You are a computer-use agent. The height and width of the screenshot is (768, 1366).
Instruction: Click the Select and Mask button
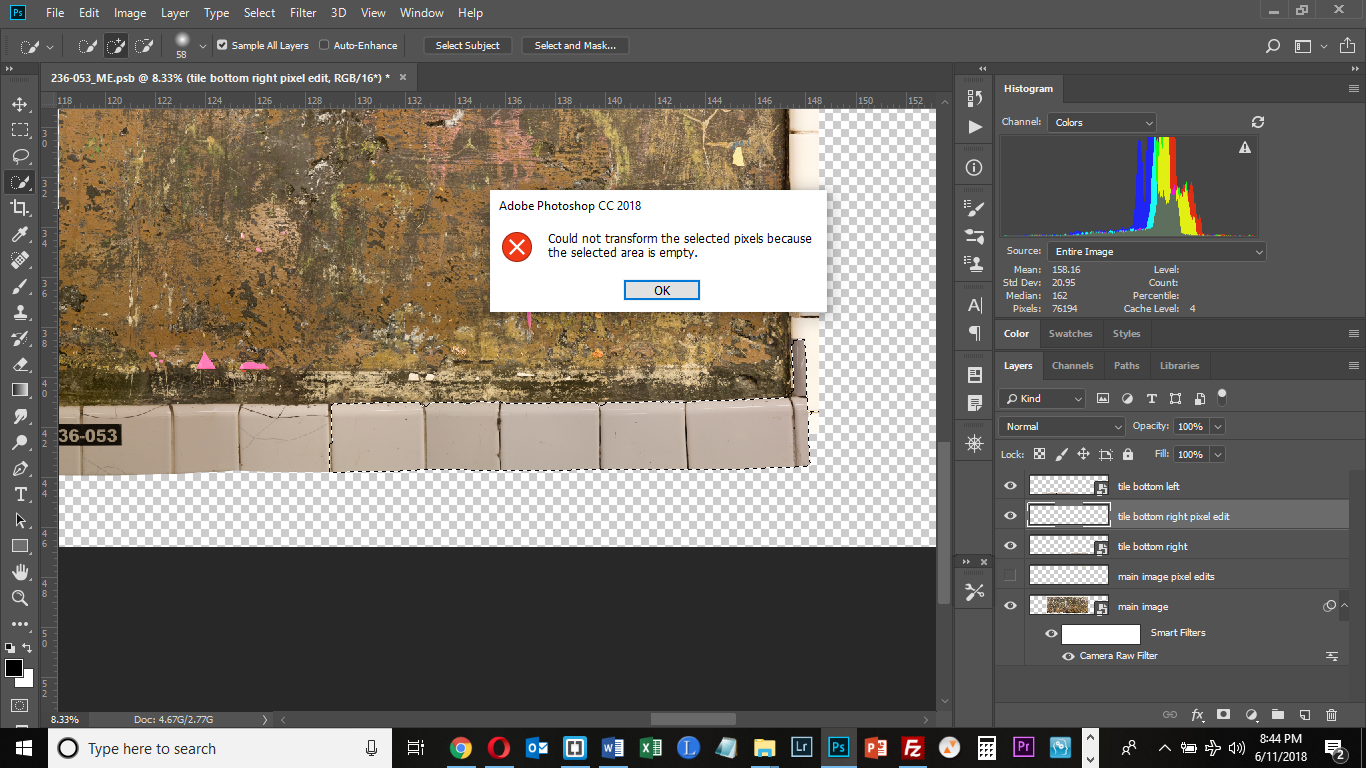575,45
